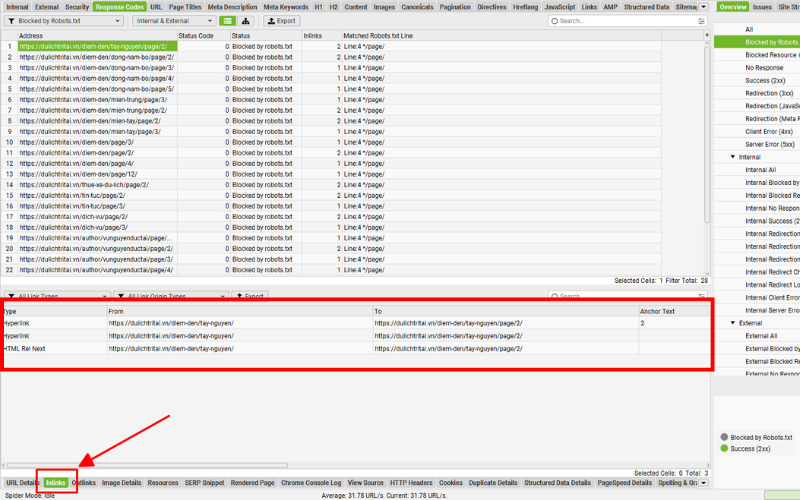Open the H1 tab

point(318,7)
